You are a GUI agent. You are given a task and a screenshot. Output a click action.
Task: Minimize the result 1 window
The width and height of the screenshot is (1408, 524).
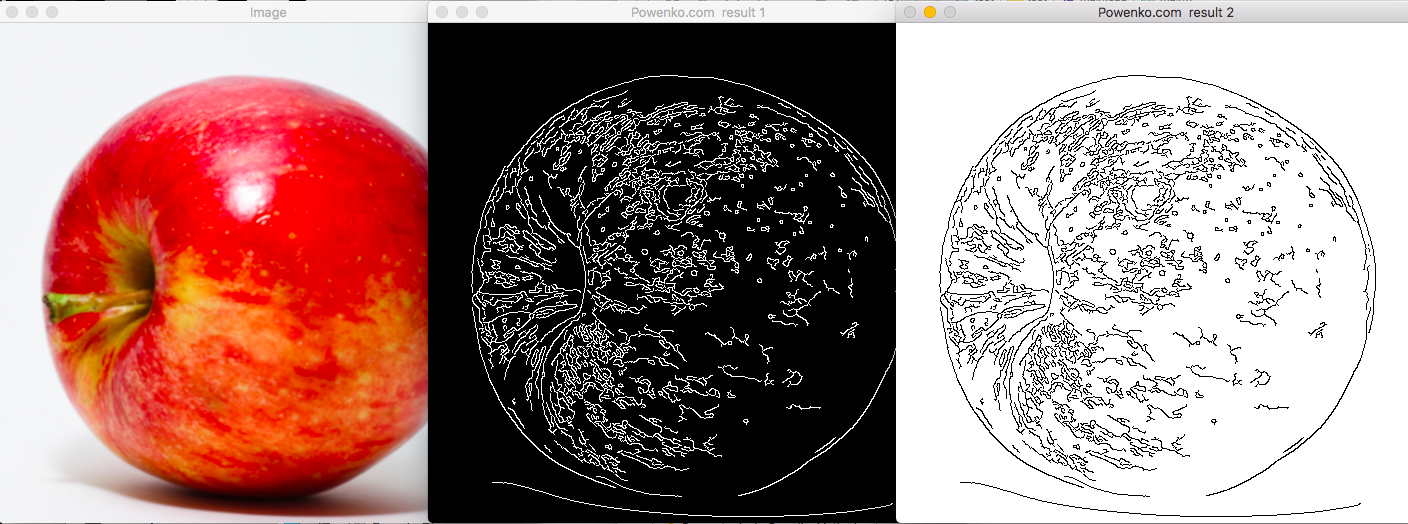(462, 12)
